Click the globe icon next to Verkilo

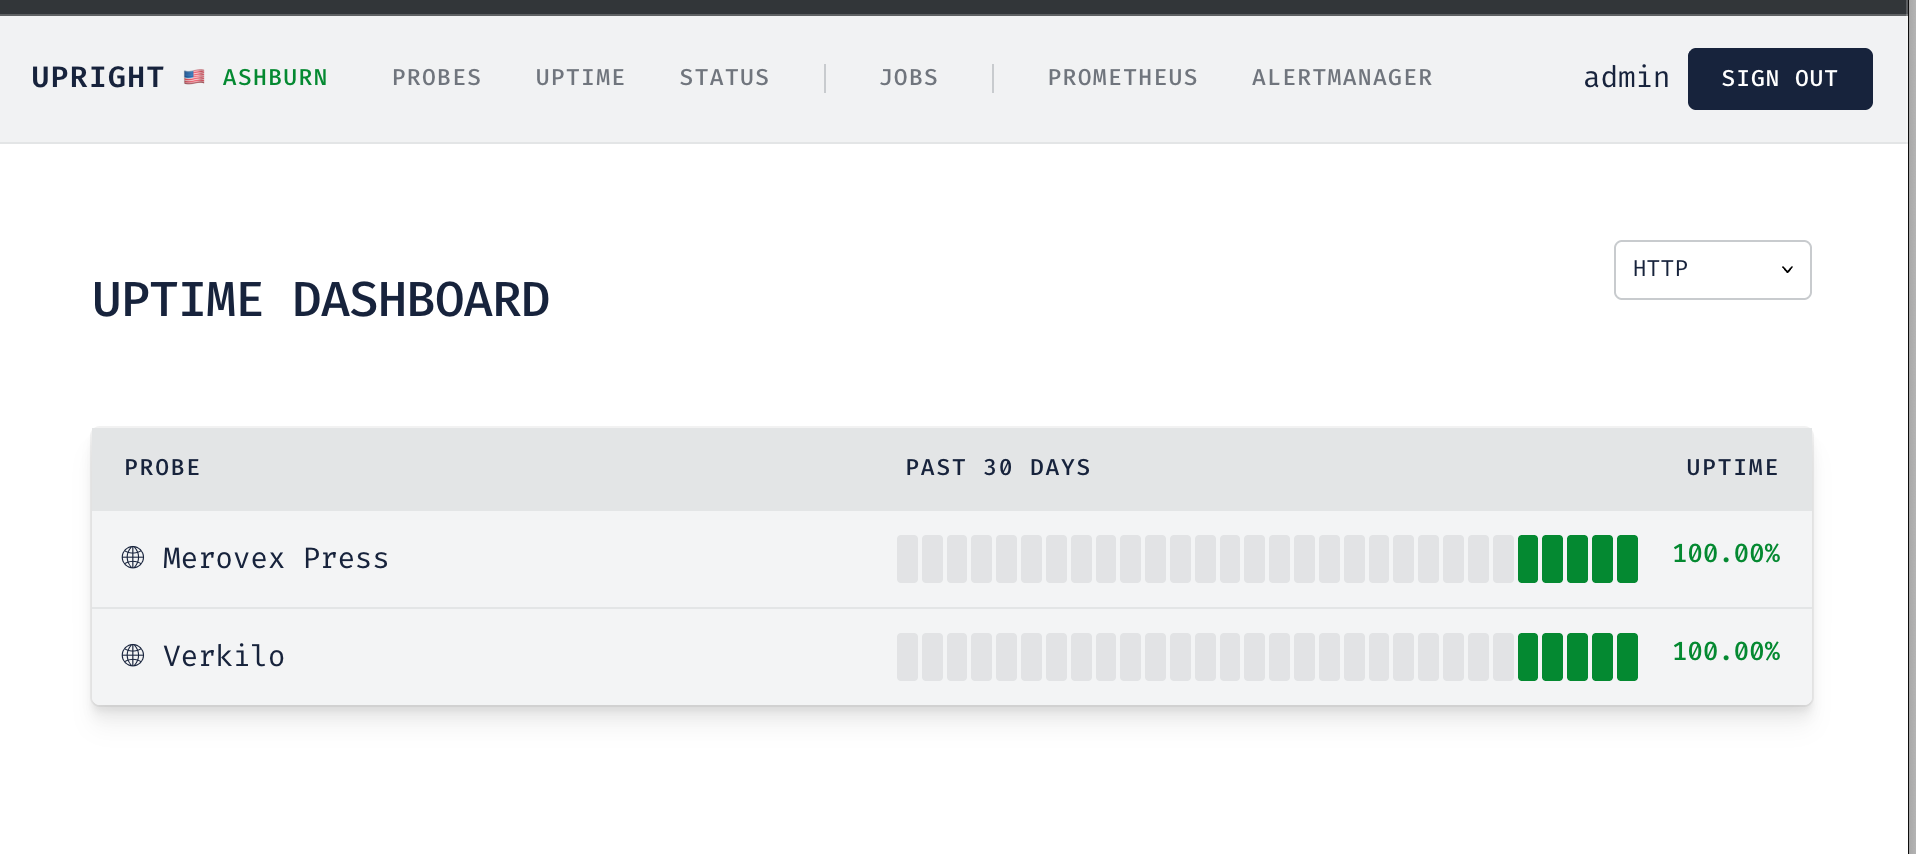pos(132,656)
